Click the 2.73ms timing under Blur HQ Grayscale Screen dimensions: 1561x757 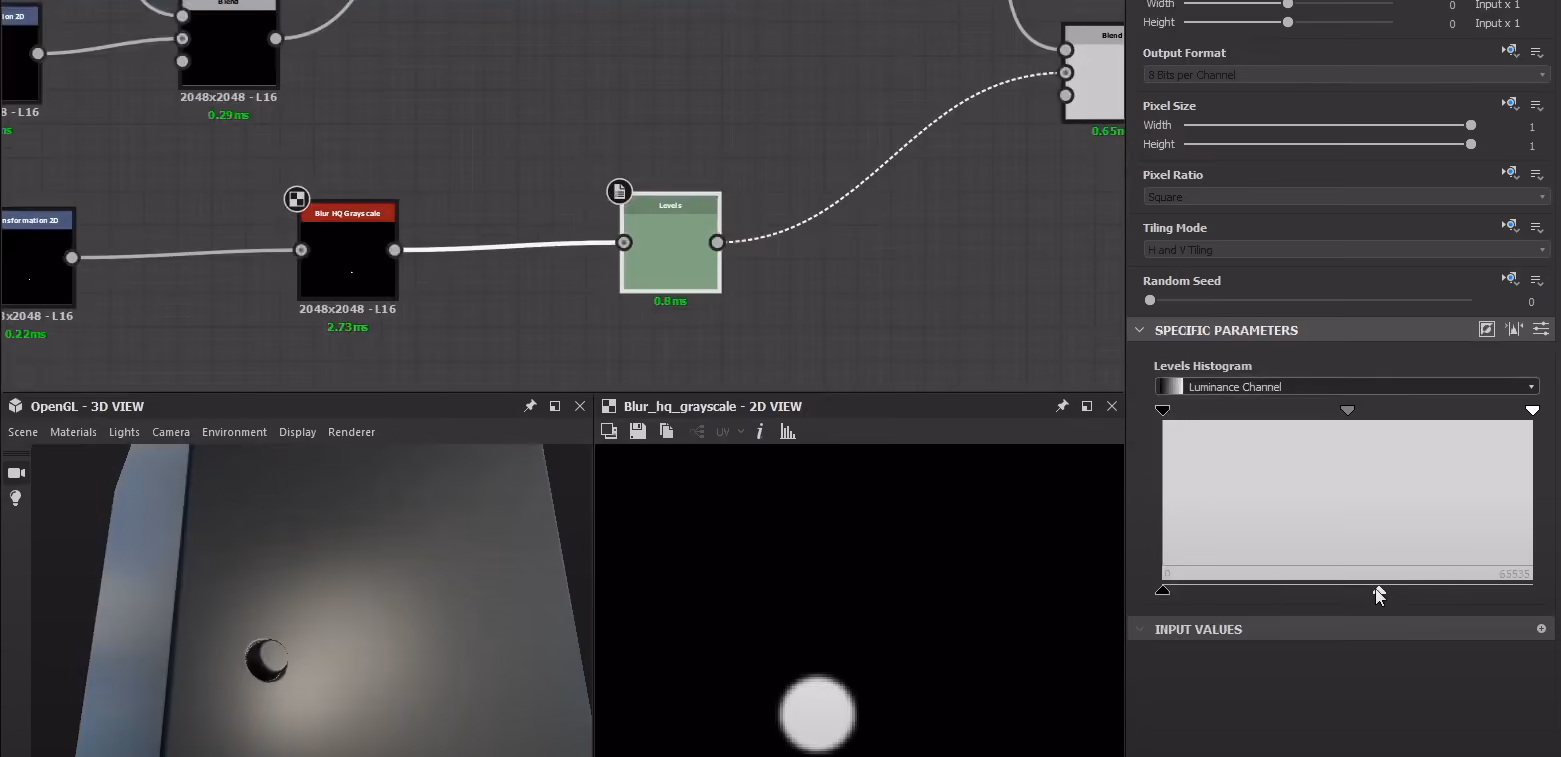point(347,327)
